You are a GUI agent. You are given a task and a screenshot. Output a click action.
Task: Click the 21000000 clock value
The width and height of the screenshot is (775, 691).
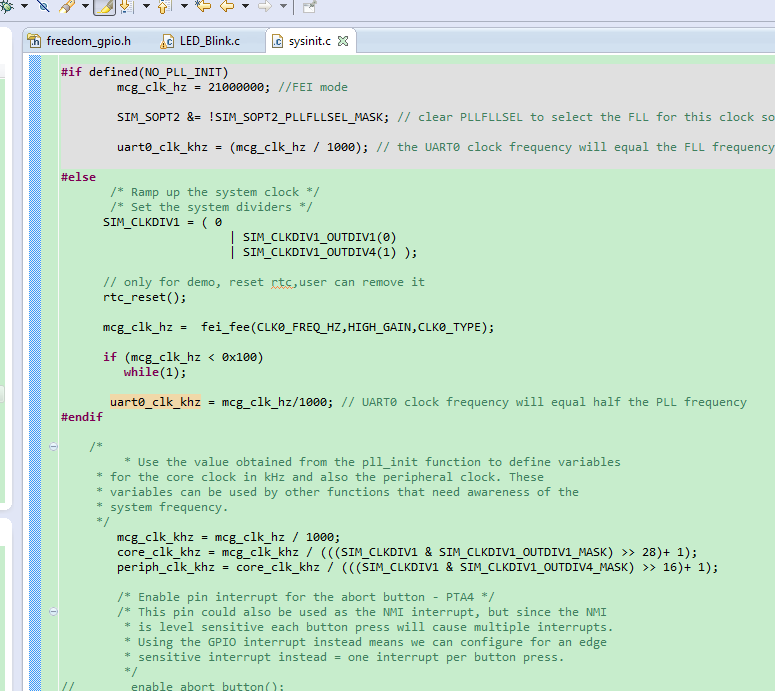click(236, 87)
